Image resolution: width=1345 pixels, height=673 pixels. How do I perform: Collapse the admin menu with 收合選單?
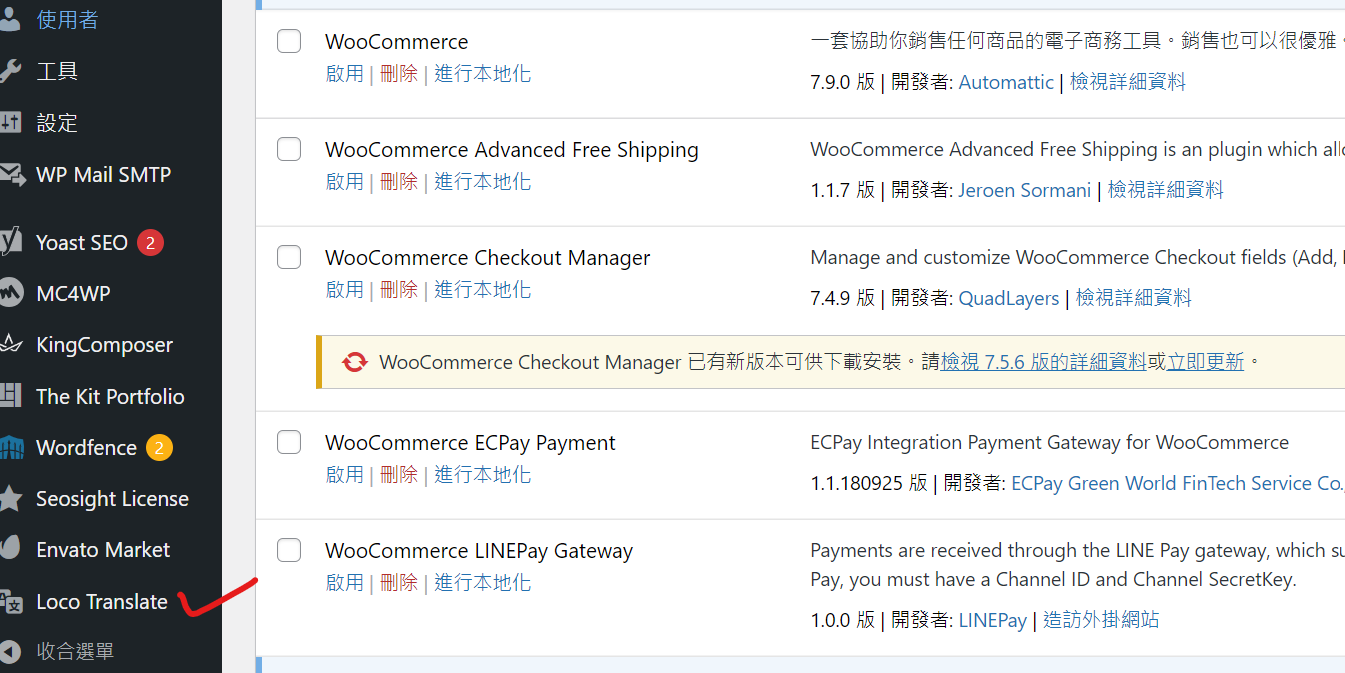[x=75, y=652]
